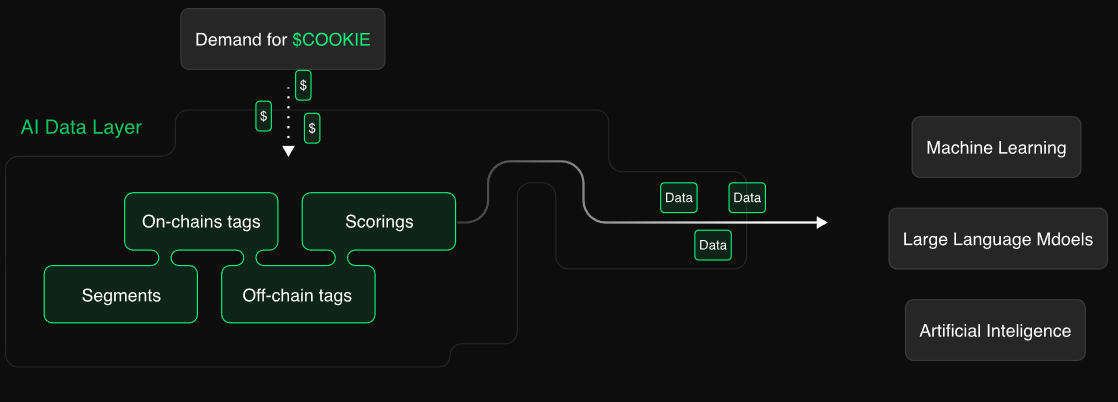
Task: Select the Scorings node
Action: tap(379, 221)
